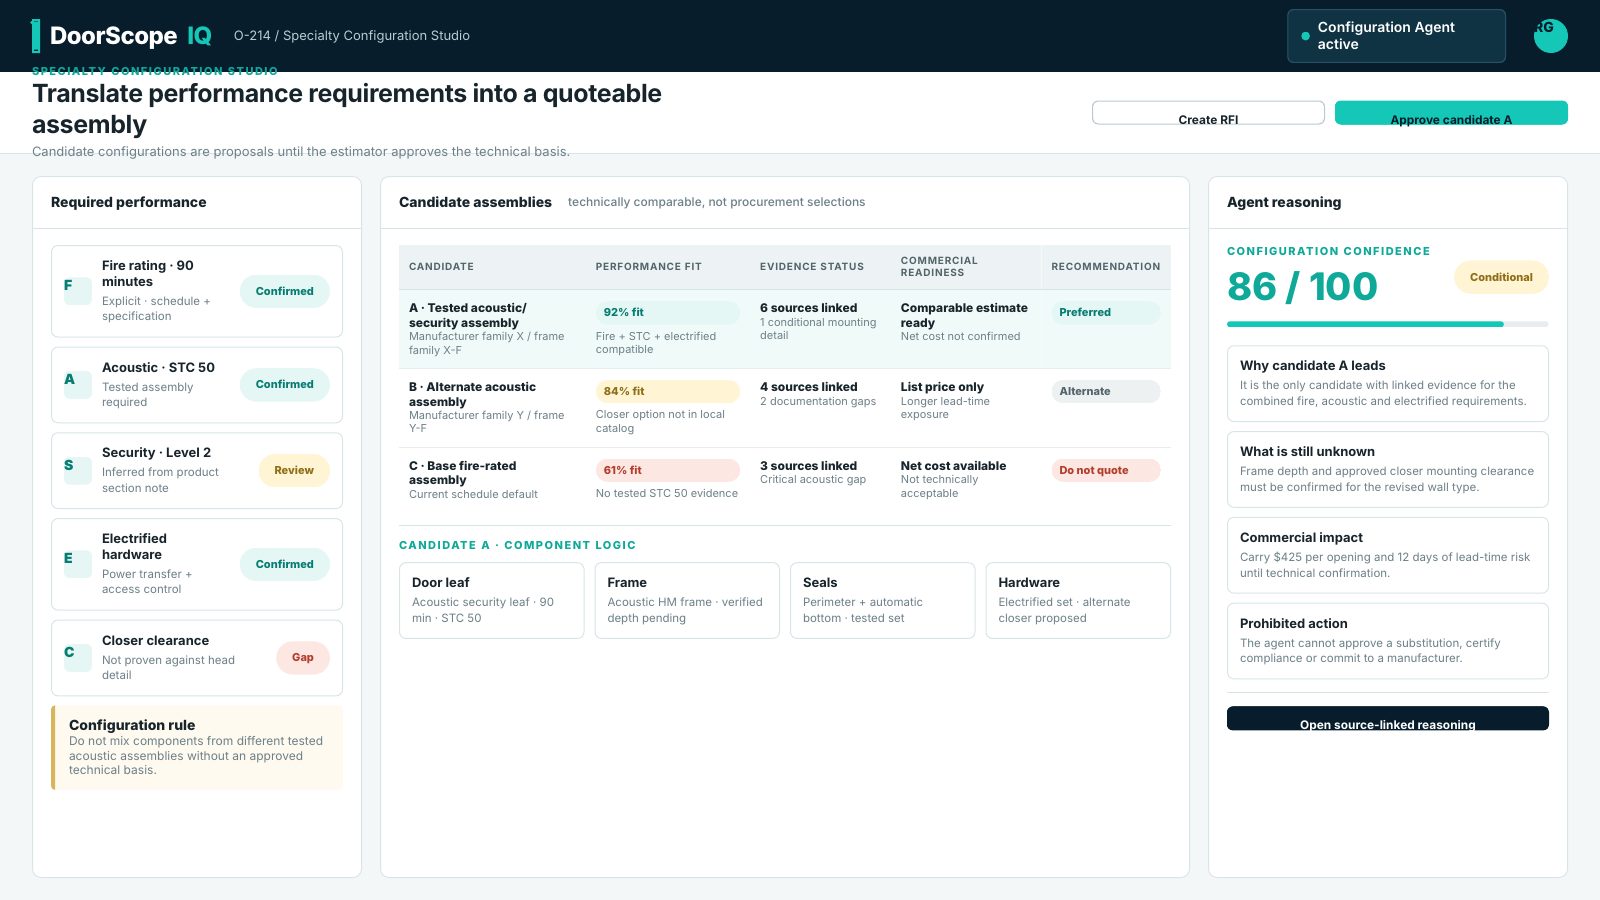Viewport: 1600px width, 900px height.
Task: Click the Evidence Status column header
Action: (x=812, y=267)
